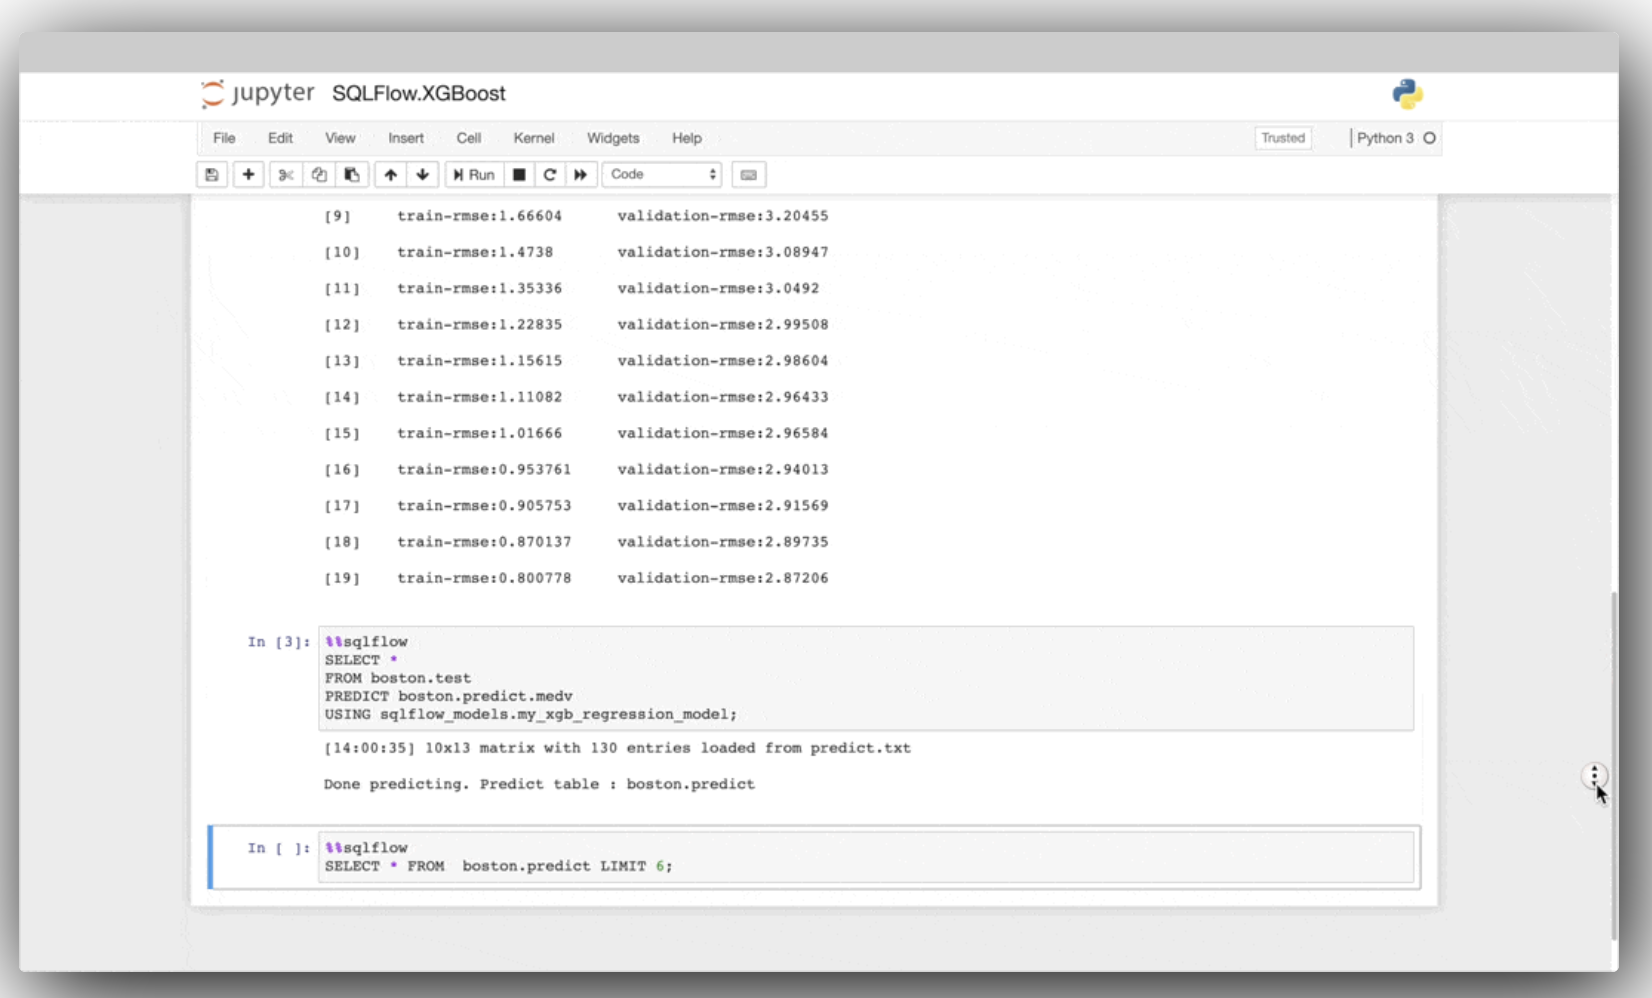Paste cells below with the clipboard icon
Viewport: 1652px width, 998px height.
coord(352,175)
